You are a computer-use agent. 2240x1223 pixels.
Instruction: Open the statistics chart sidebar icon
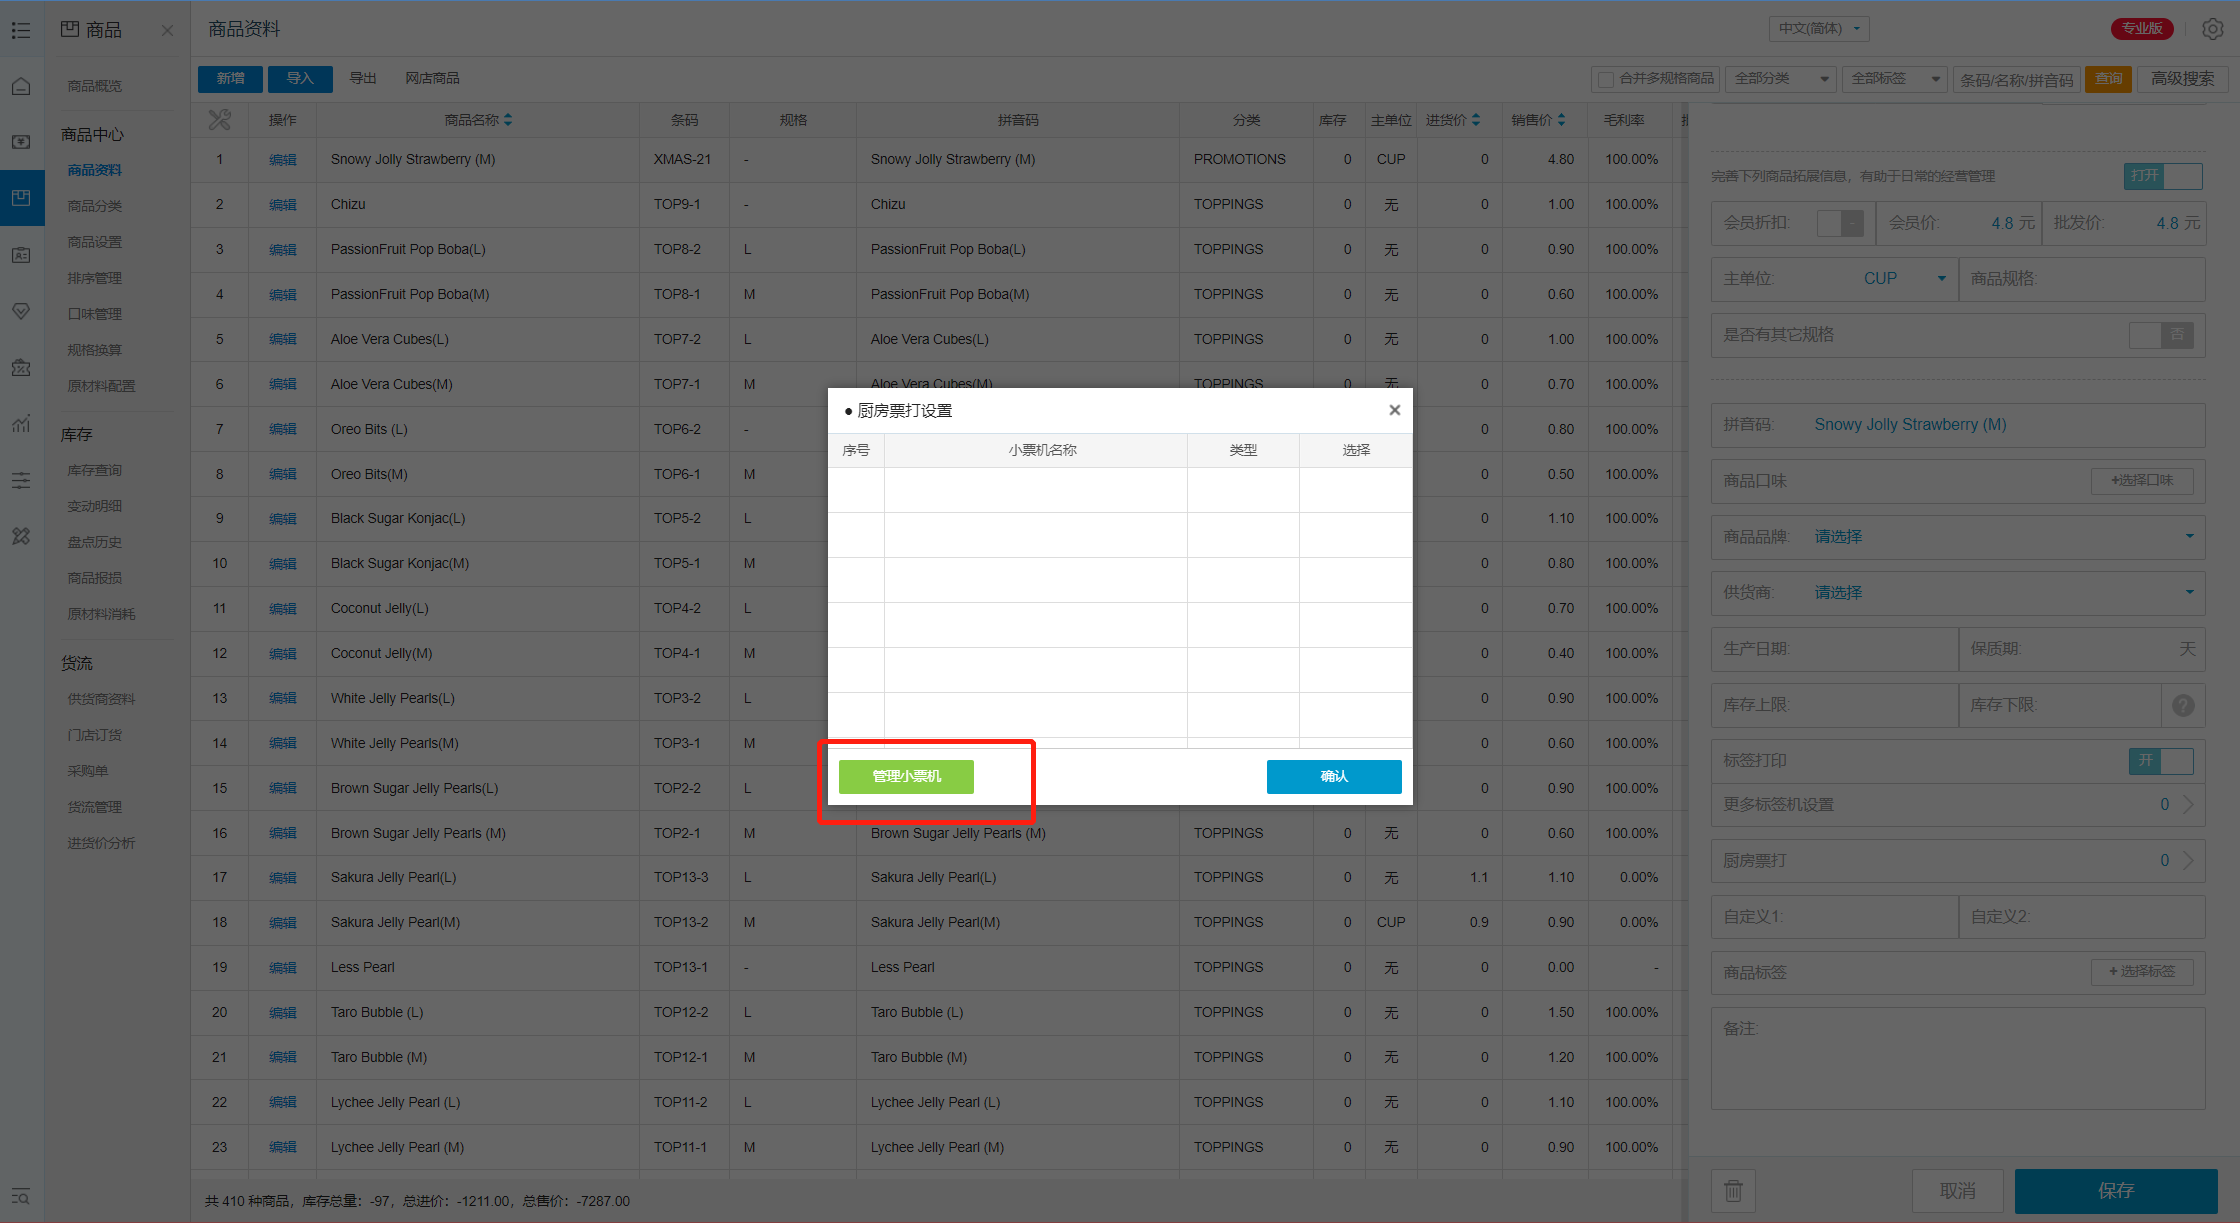tap(21, 424)
